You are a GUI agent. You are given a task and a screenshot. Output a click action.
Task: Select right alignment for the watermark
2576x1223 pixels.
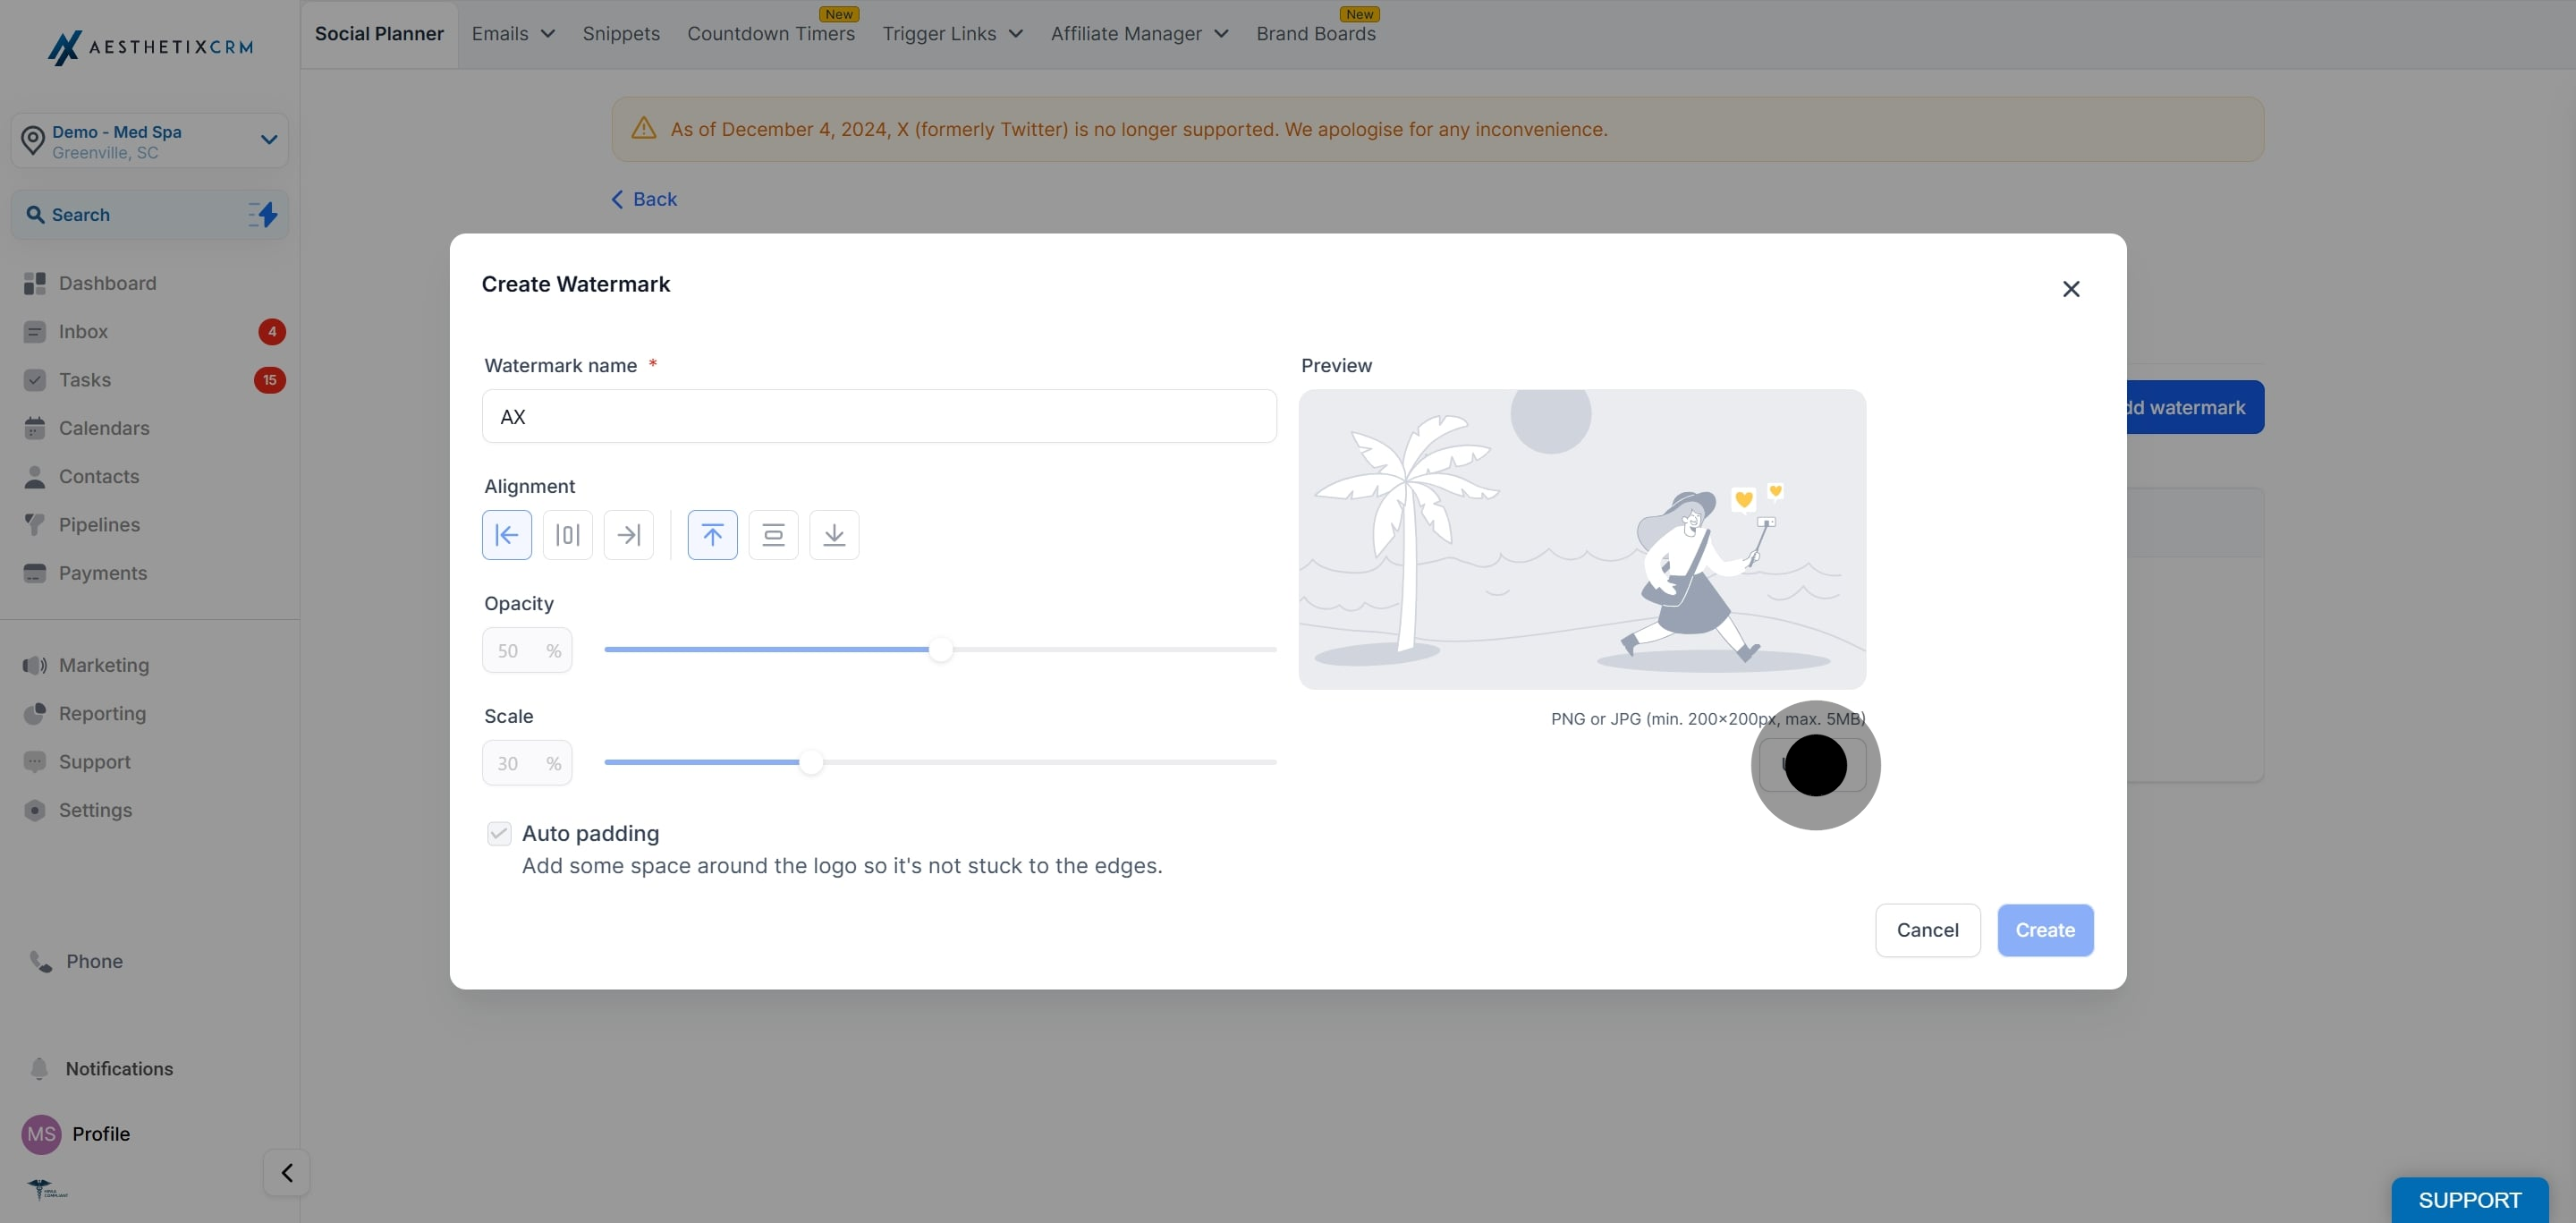[629, 535]
